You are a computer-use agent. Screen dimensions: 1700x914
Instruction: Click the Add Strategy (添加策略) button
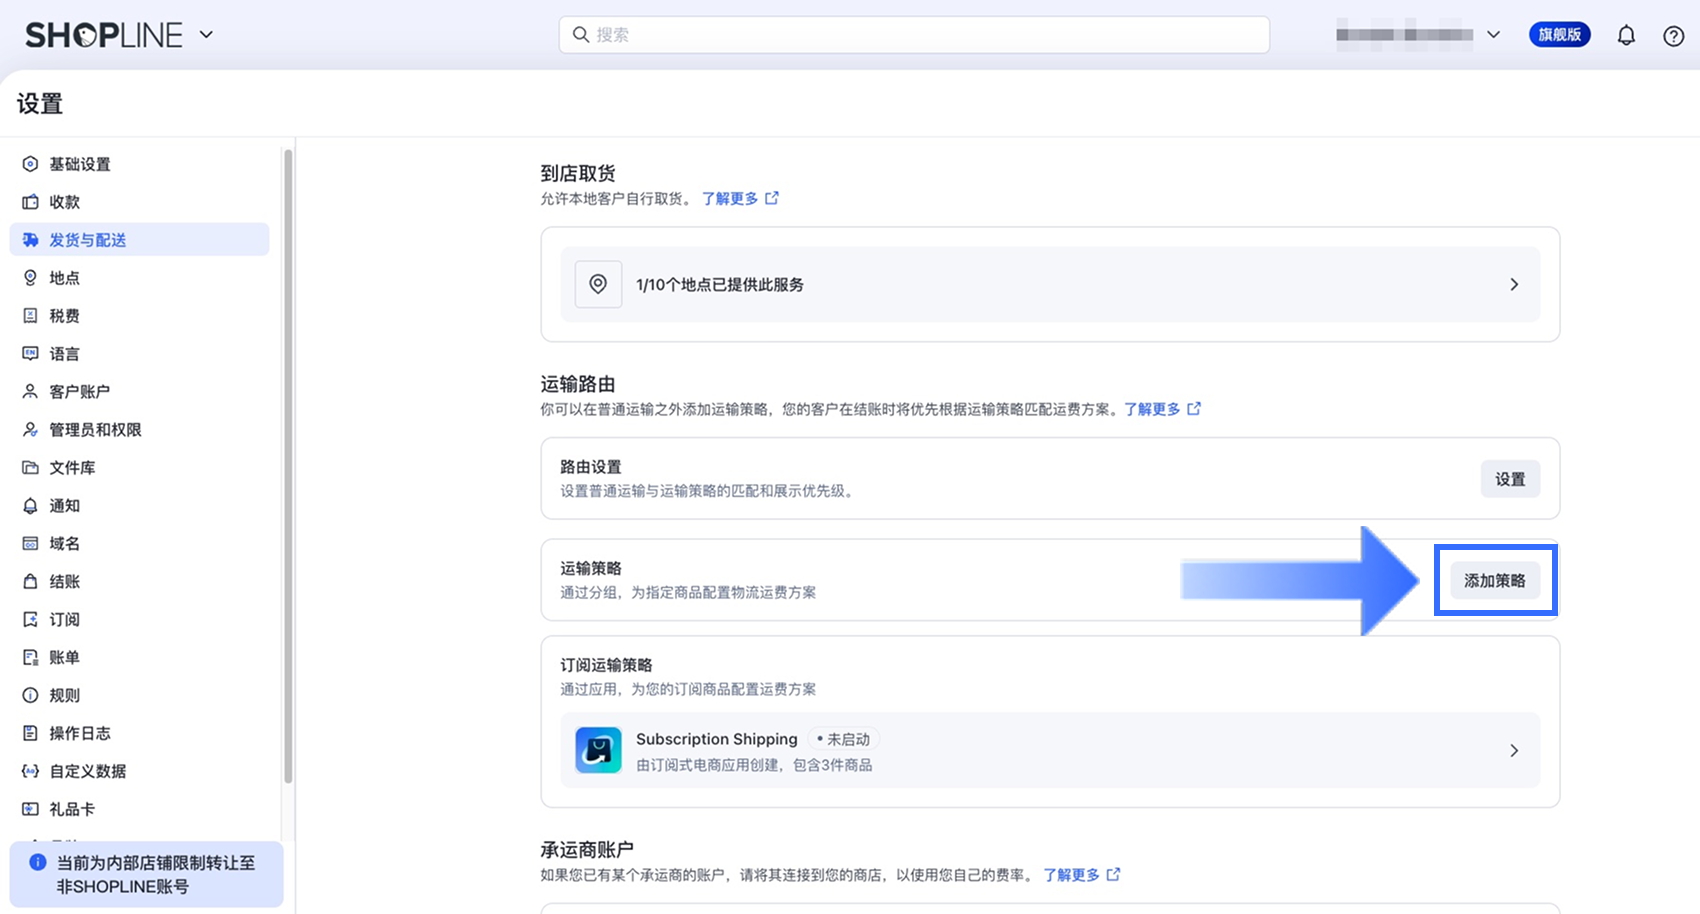coord(1494,580)
